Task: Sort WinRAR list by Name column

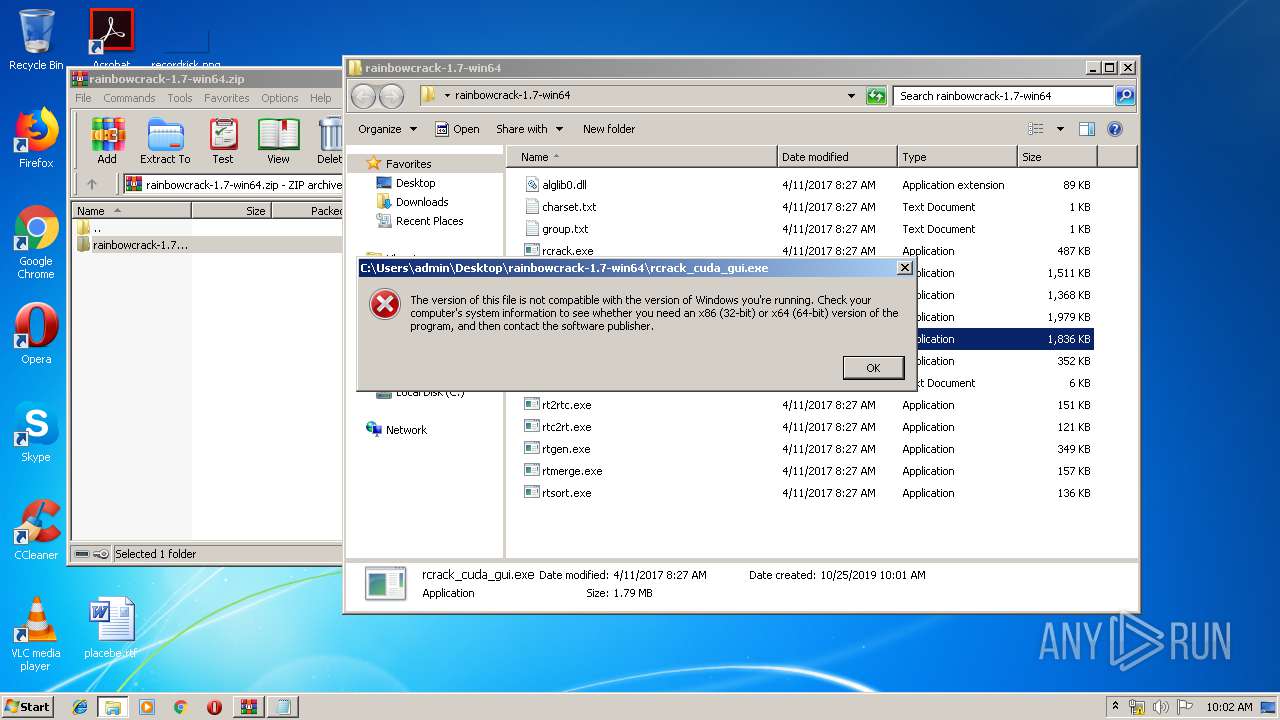Action: (x=131, y=211)
